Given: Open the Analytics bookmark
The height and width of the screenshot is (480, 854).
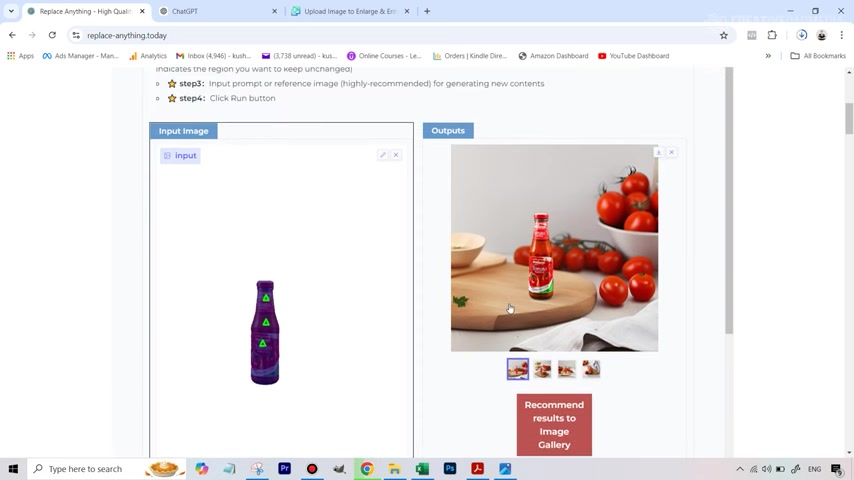Looking at the screenshot, I should pyautogui.click(x=148, y=56).
